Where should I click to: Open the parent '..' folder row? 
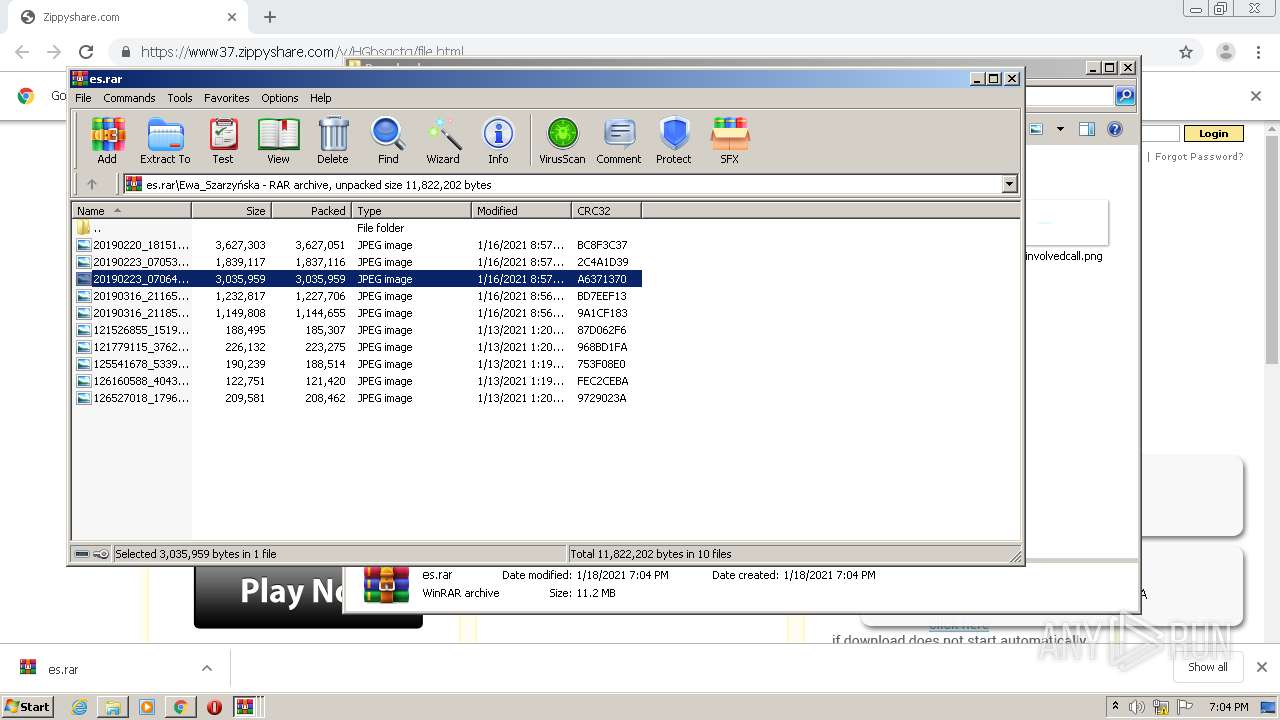coord(356,228)
